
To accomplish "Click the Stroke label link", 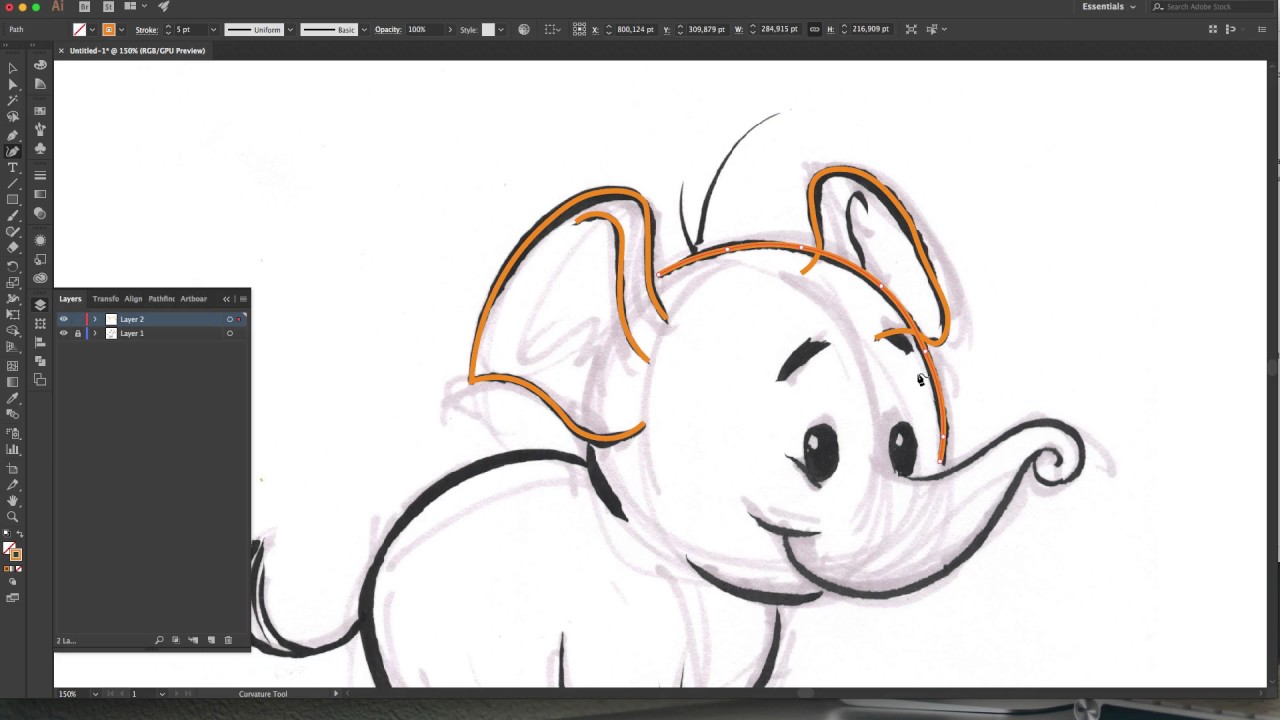I will point(146,29).
